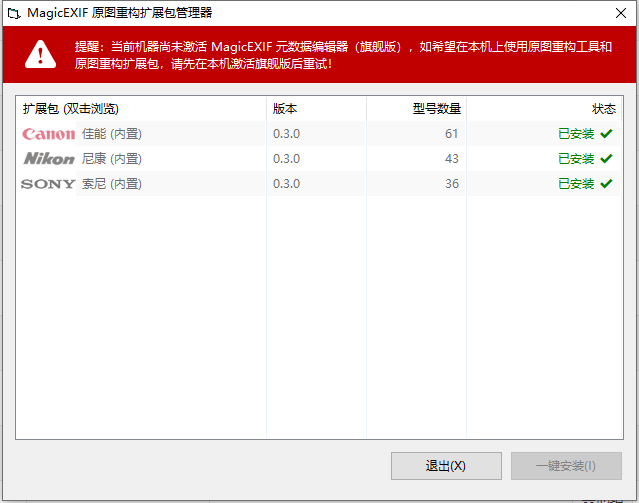Select the 索尼 (内置) row

319,184
